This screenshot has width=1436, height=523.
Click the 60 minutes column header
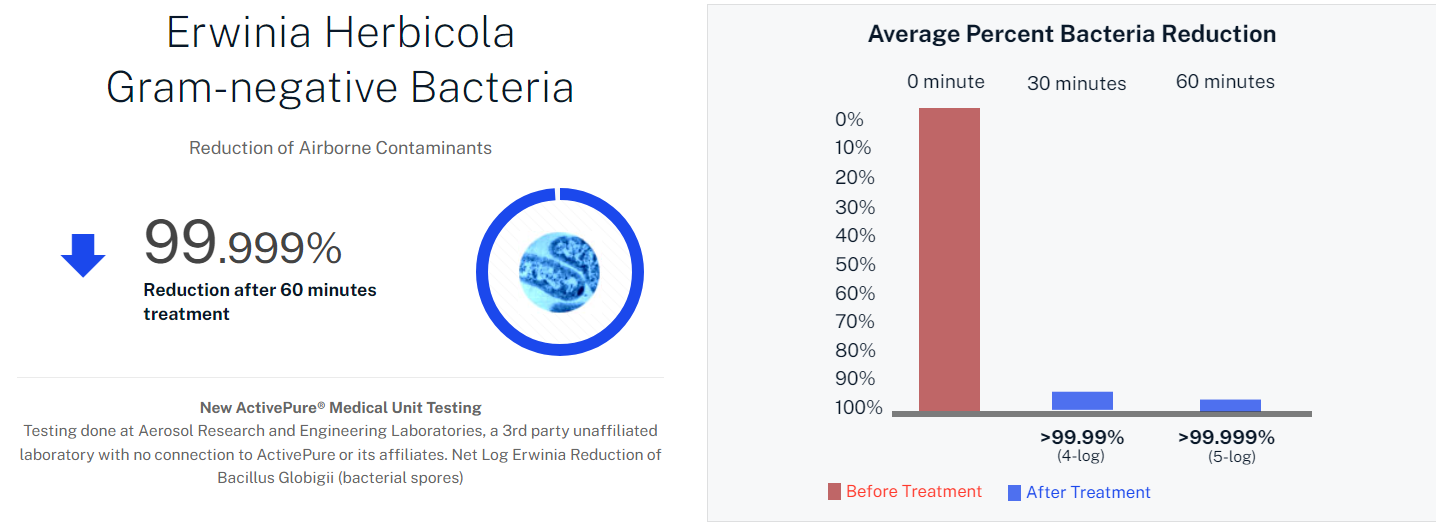1225,82
